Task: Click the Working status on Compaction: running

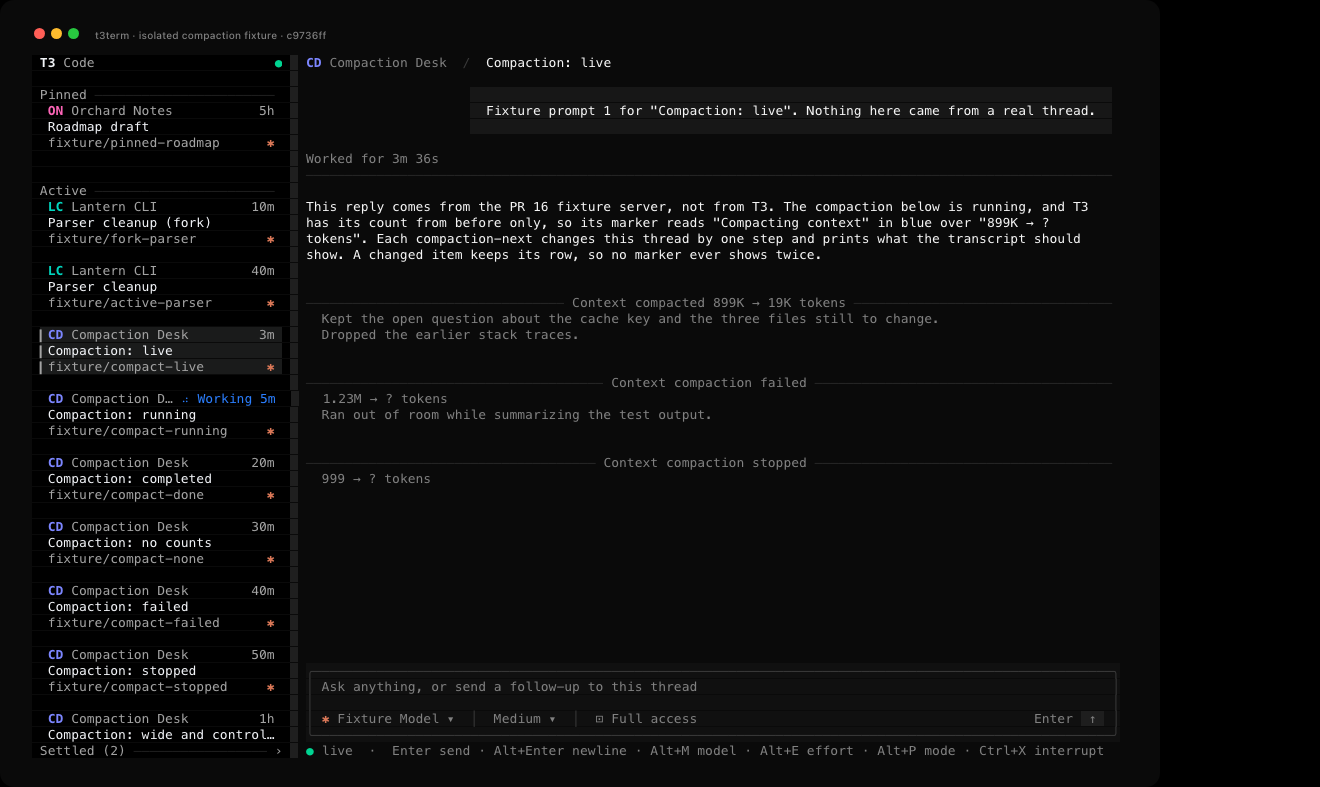Action: (x=228, y=399)
